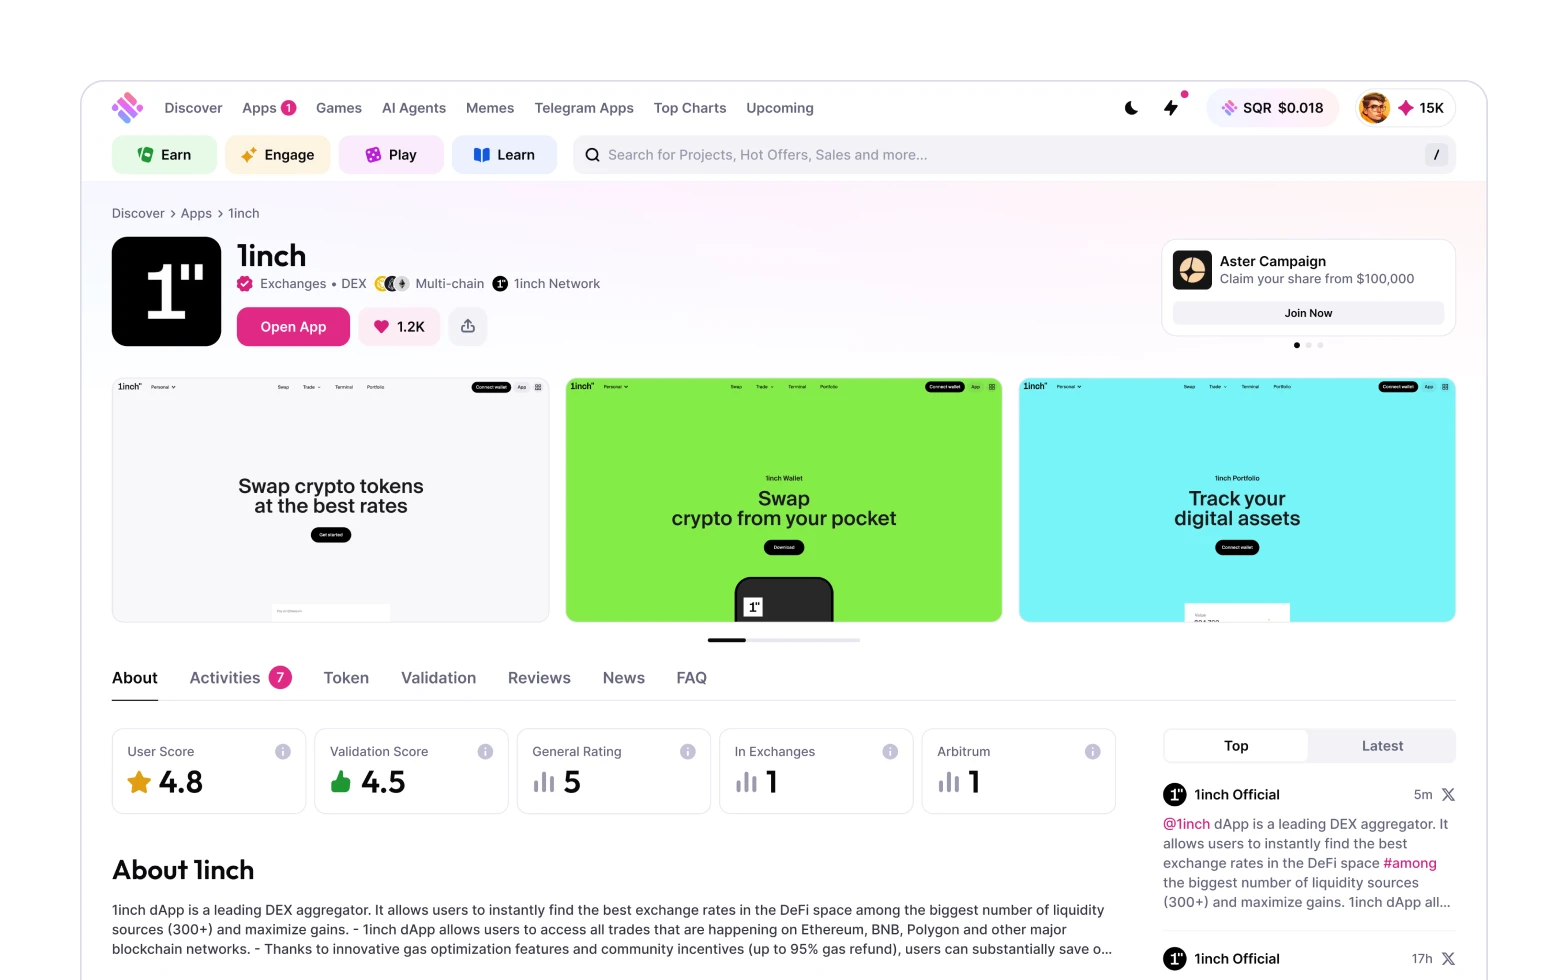Click the slash shortcut key badge

coord(1436,155)
